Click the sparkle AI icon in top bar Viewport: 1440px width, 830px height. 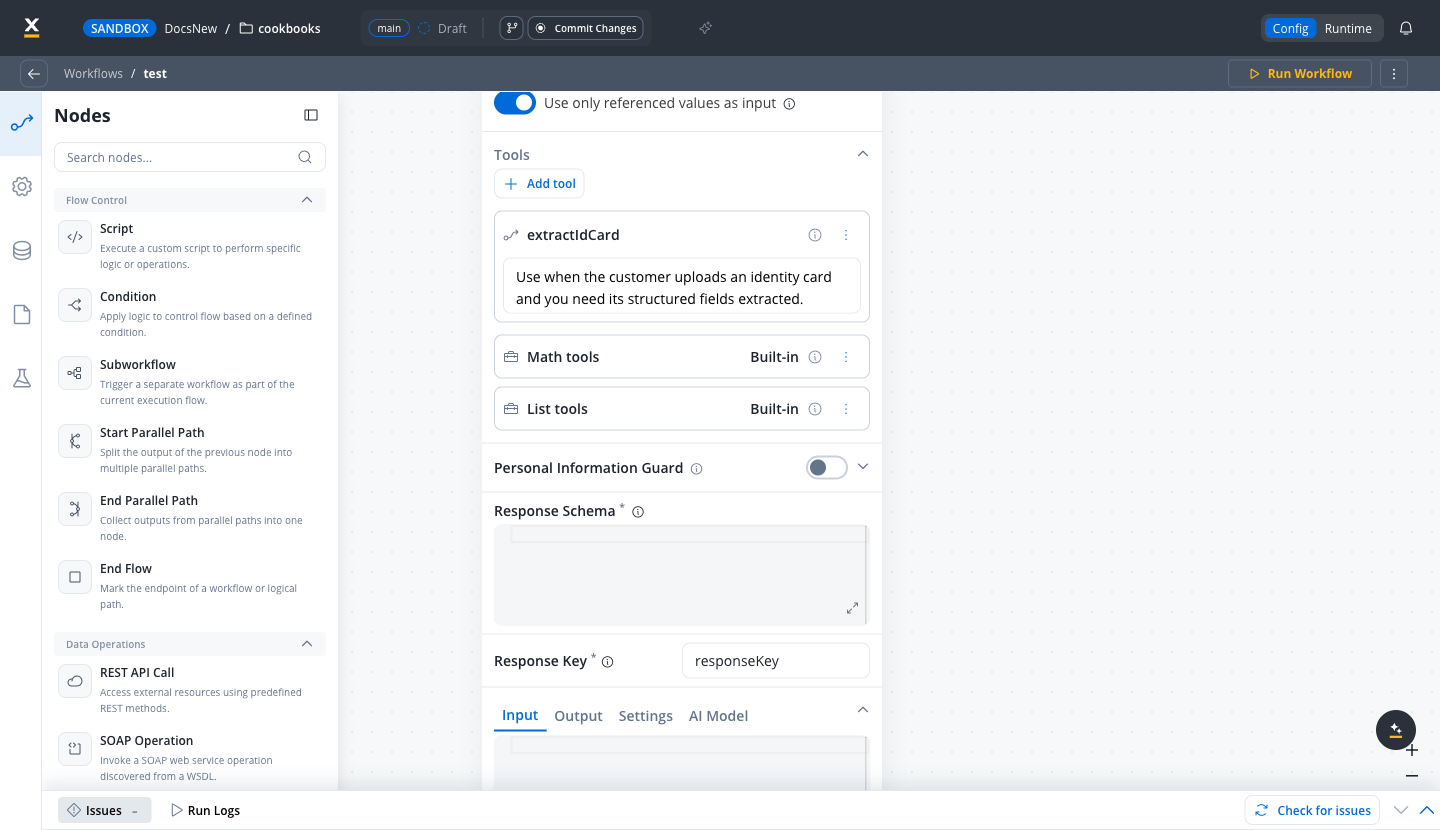pyautogui.click(x=705, y=28)
